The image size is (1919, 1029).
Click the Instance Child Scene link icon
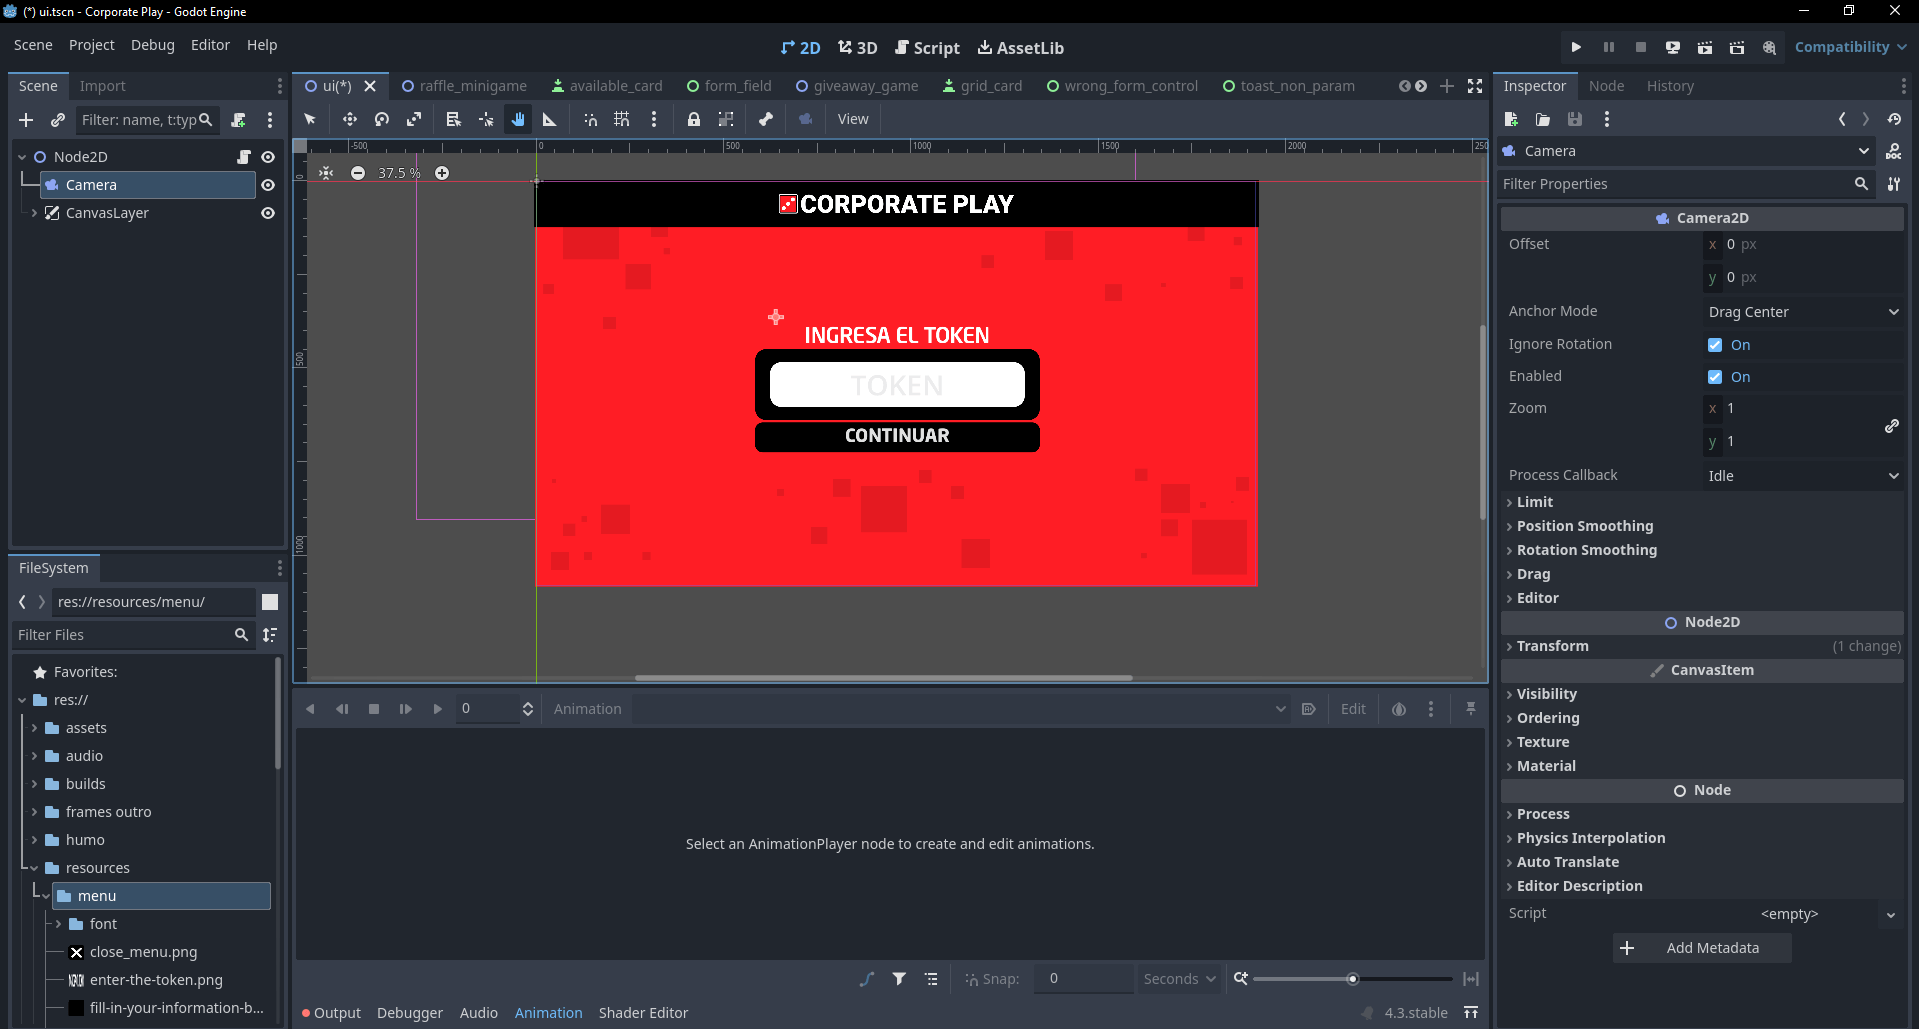click(57, 120)
